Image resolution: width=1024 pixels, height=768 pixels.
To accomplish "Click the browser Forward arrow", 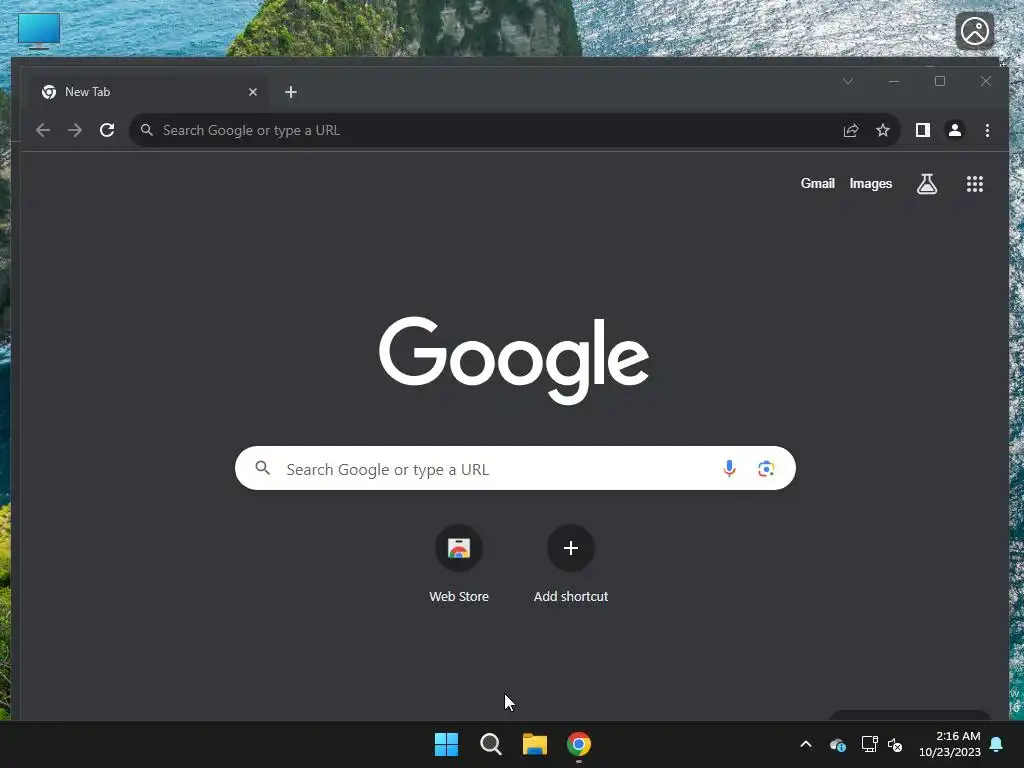I will [75, 130].
